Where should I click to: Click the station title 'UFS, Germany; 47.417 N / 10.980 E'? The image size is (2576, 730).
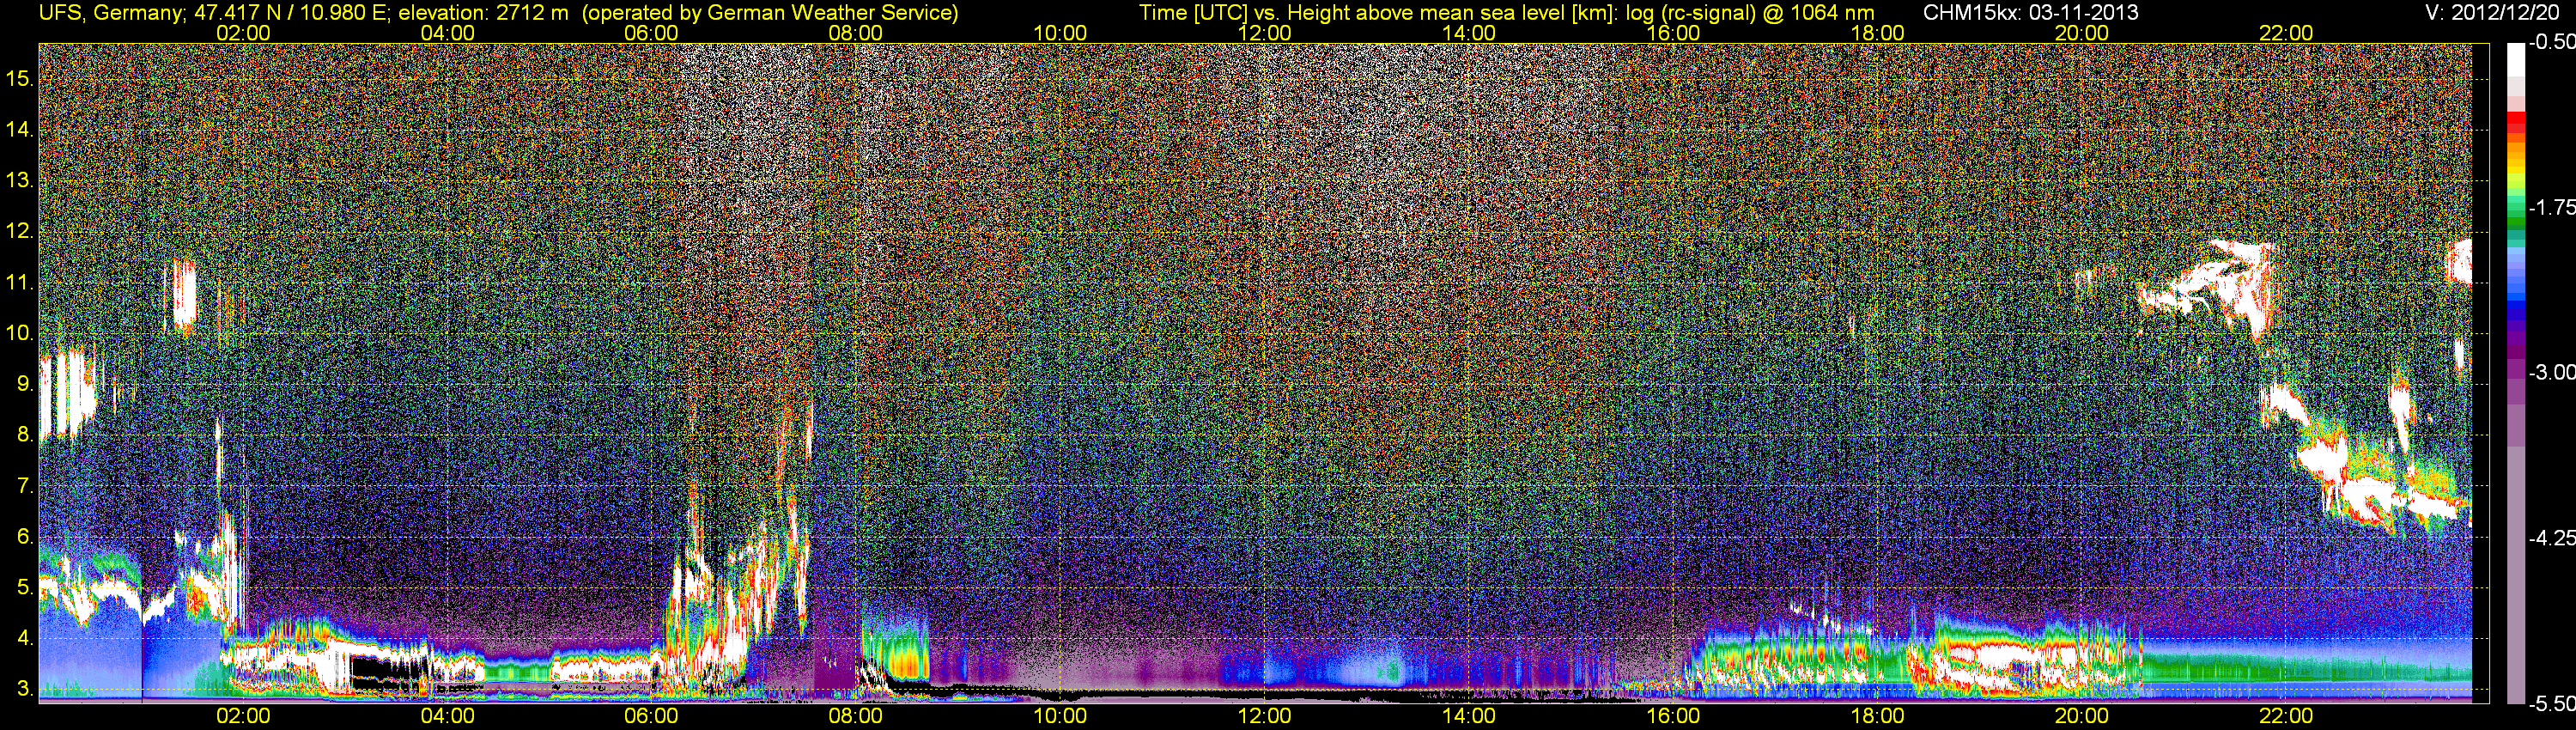pos(214,12)
